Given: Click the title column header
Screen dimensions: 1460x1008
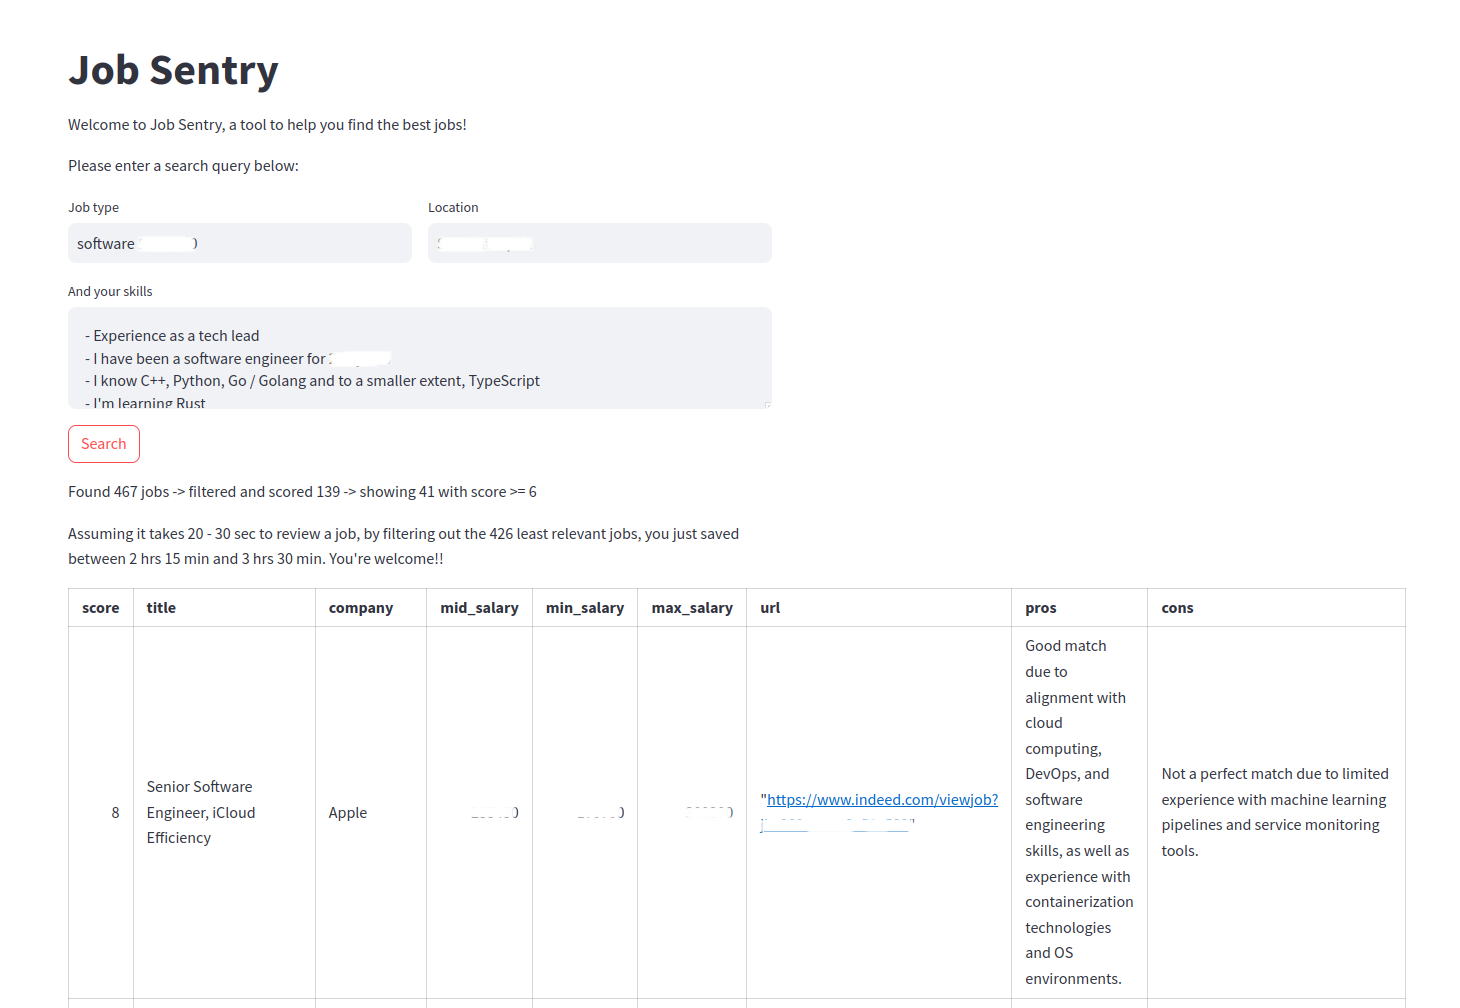Looking at the screenshot, I should (x=161, y=608).
